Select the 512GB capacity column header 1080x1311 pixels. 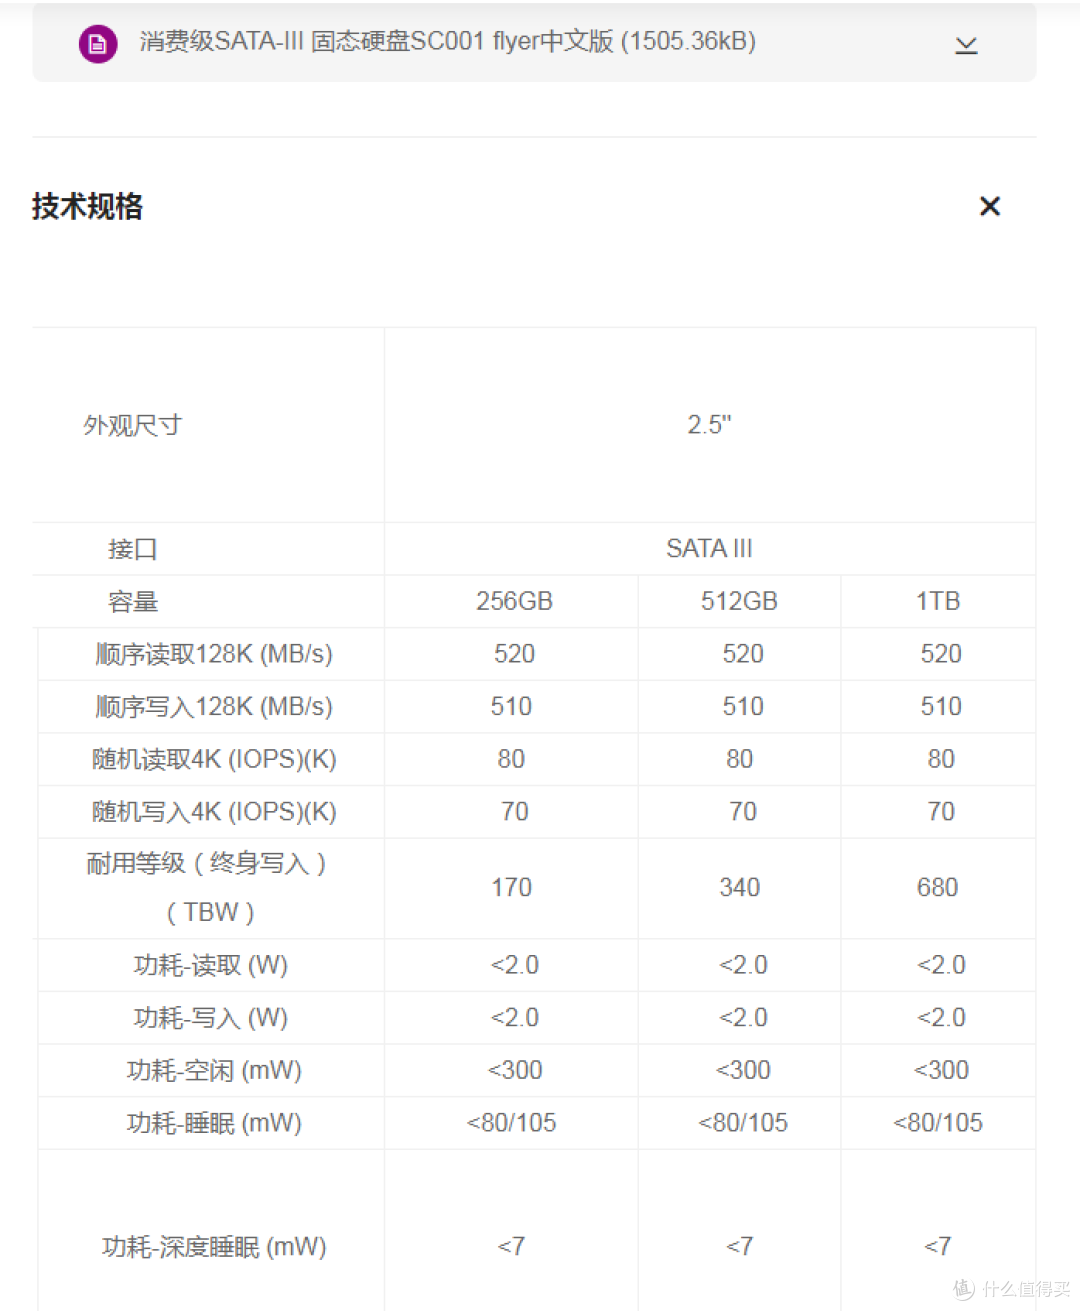tap(739, 601)
